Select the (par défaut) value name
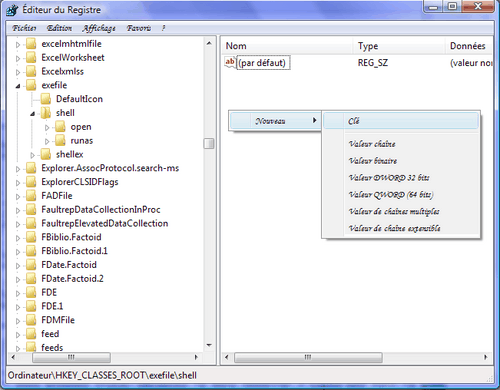Image resolution: width=500 pixels, height=390 pixels. click(263, 63)
